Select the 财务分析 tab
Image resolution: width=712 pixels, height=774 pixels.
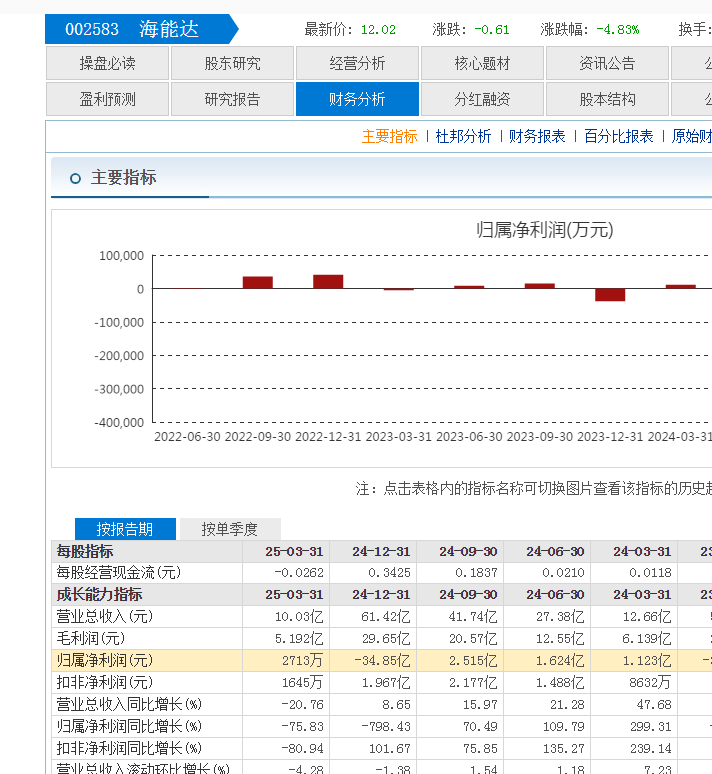357,99
